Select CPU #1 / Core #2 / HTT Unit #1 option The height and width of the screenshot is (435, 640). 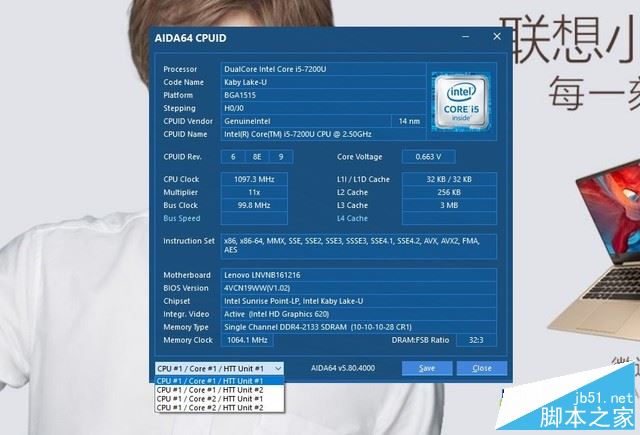tap(219, 399)
